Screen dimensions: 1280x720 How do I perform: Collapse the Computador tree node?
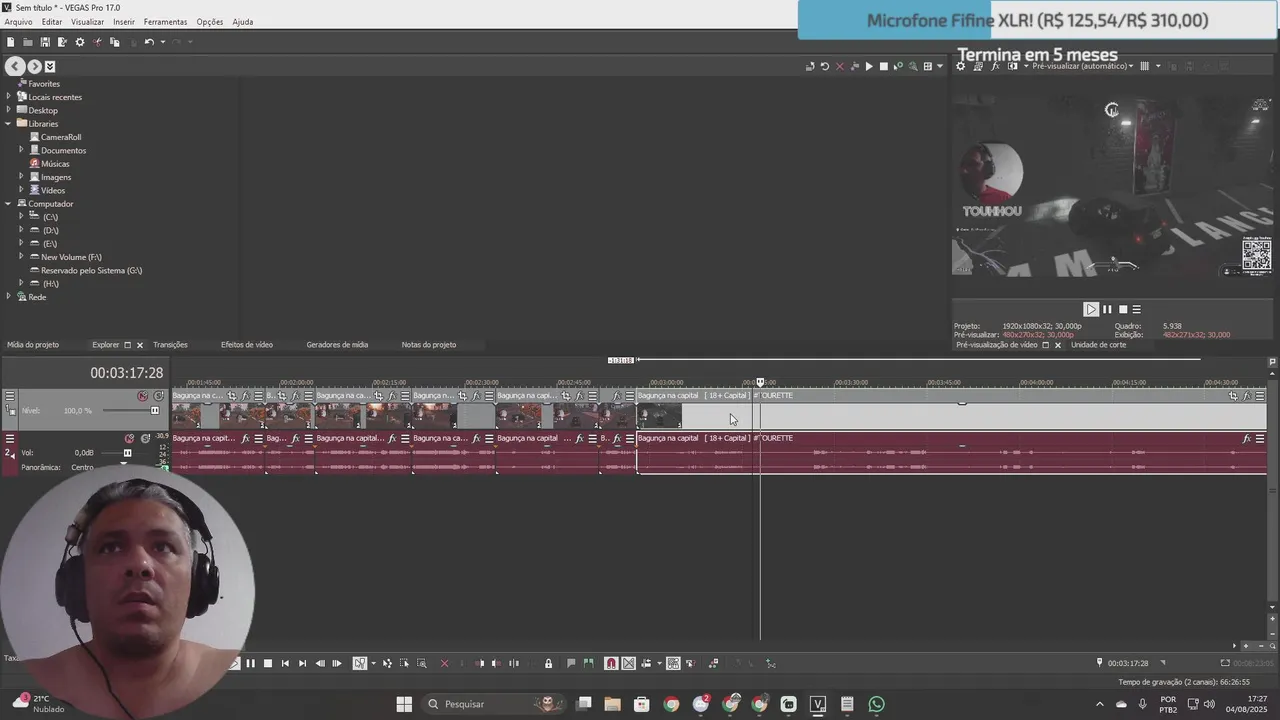(9, 204)
